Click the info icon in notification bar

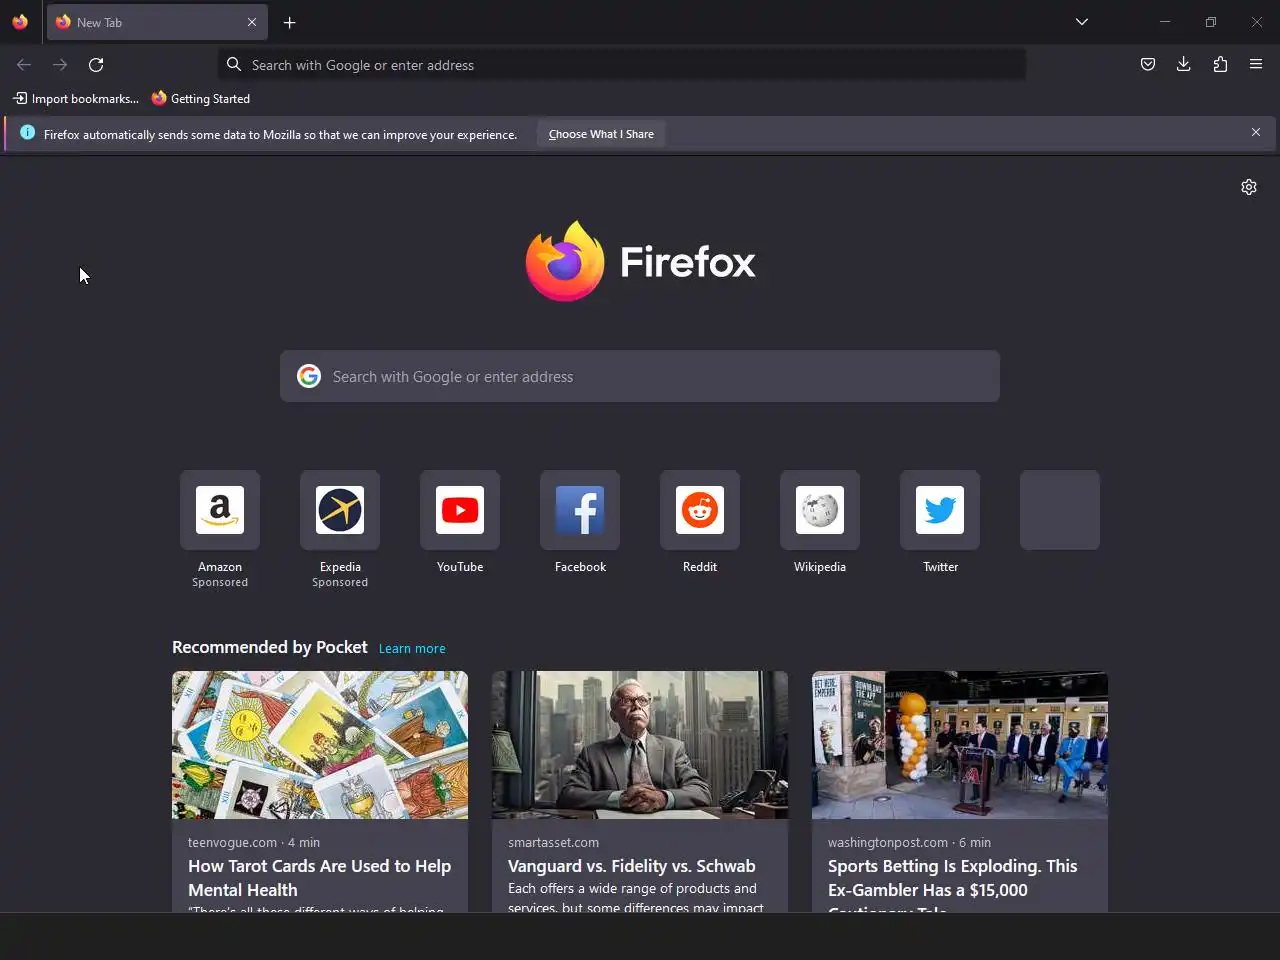(x=27, y=132)
